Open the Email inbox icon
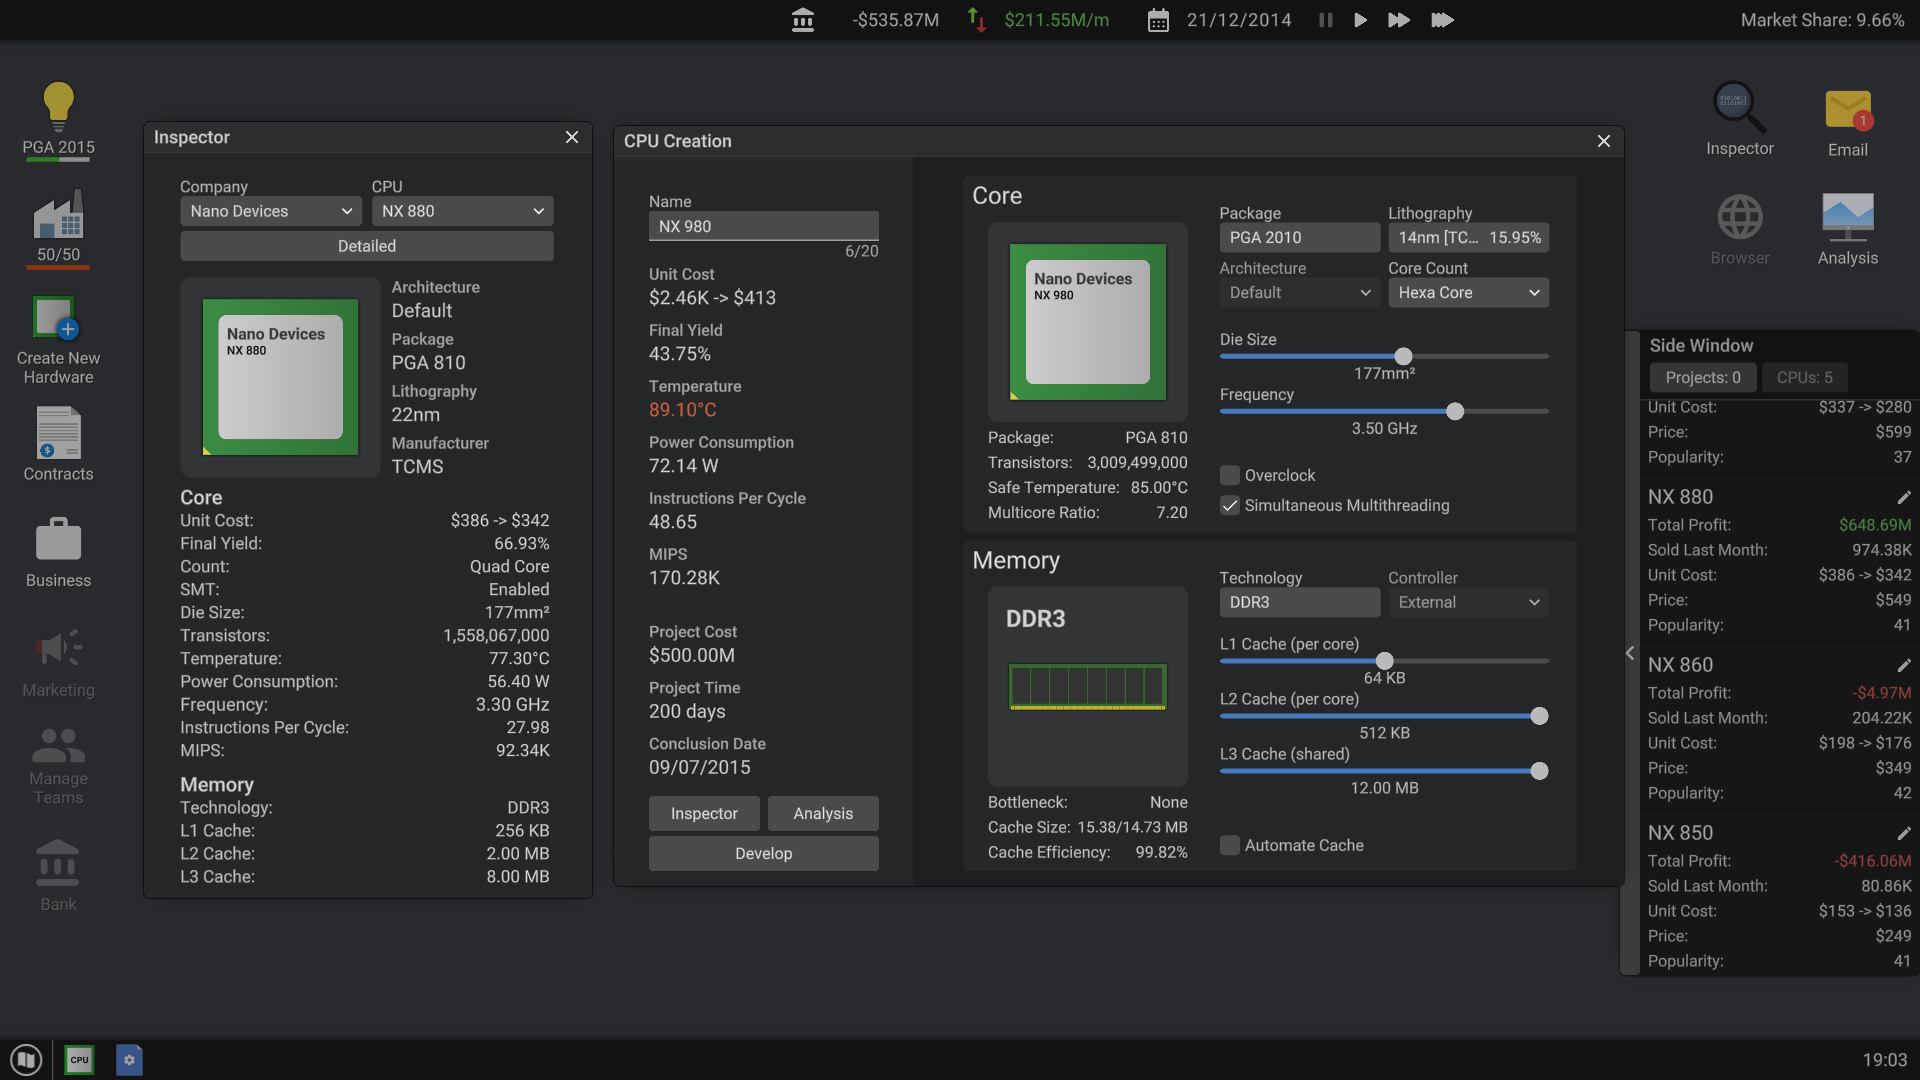Screen dimensions: 1920x1080 tap(1847, 110)
